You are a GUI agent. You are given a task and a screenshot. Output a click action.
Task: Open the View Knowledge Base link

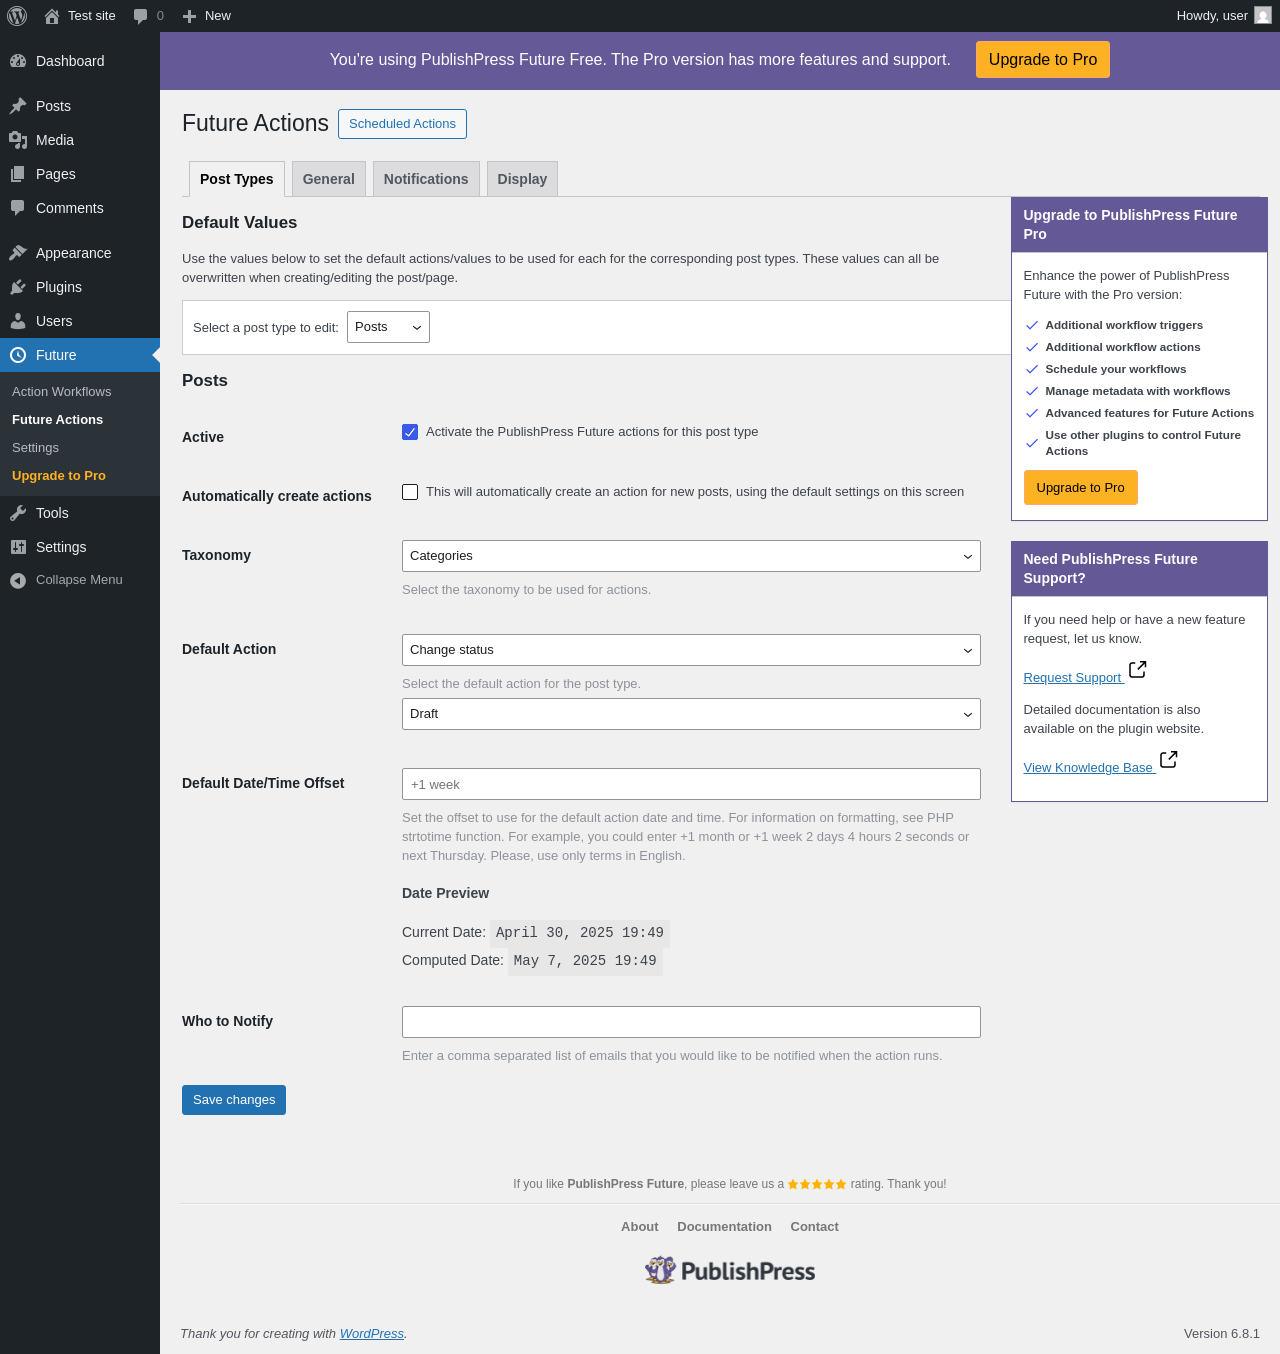click(1088, 768)
